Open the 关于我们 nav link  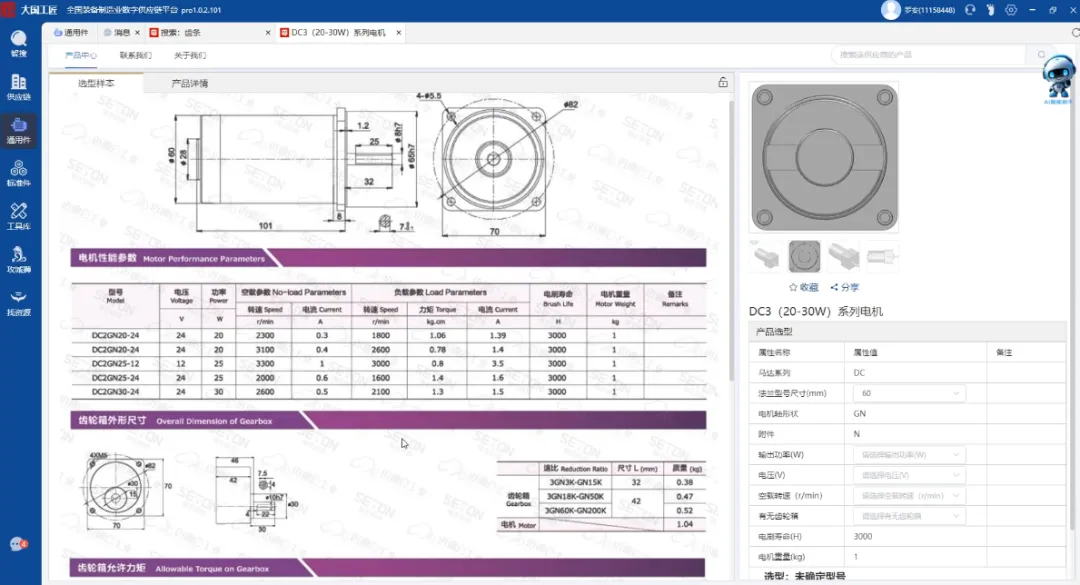(189, 55)
